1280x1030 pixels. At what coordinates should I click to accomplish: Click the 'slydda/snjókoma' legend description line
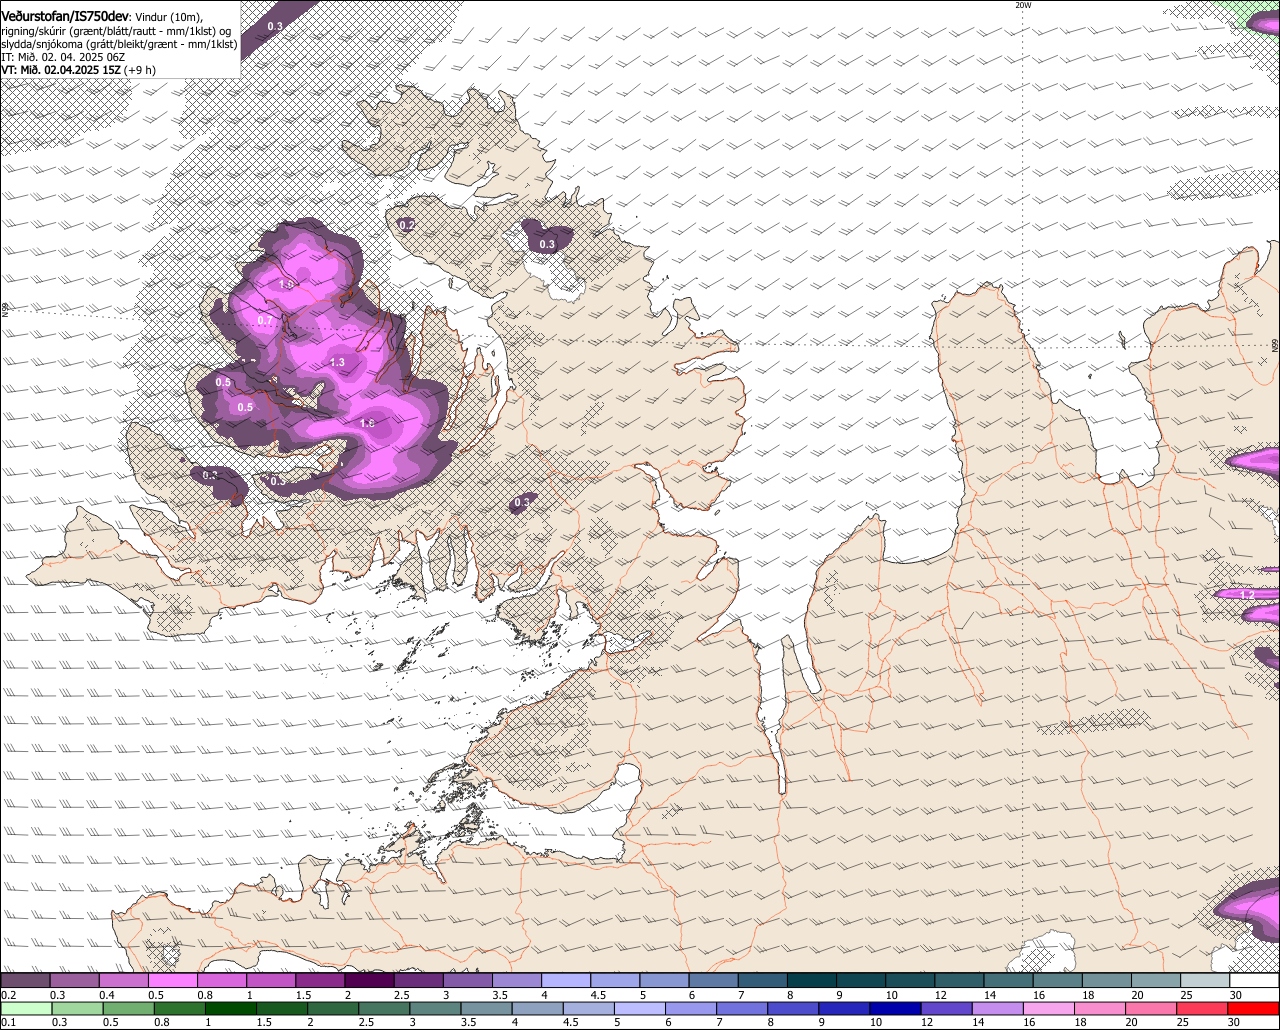[119, 44]
